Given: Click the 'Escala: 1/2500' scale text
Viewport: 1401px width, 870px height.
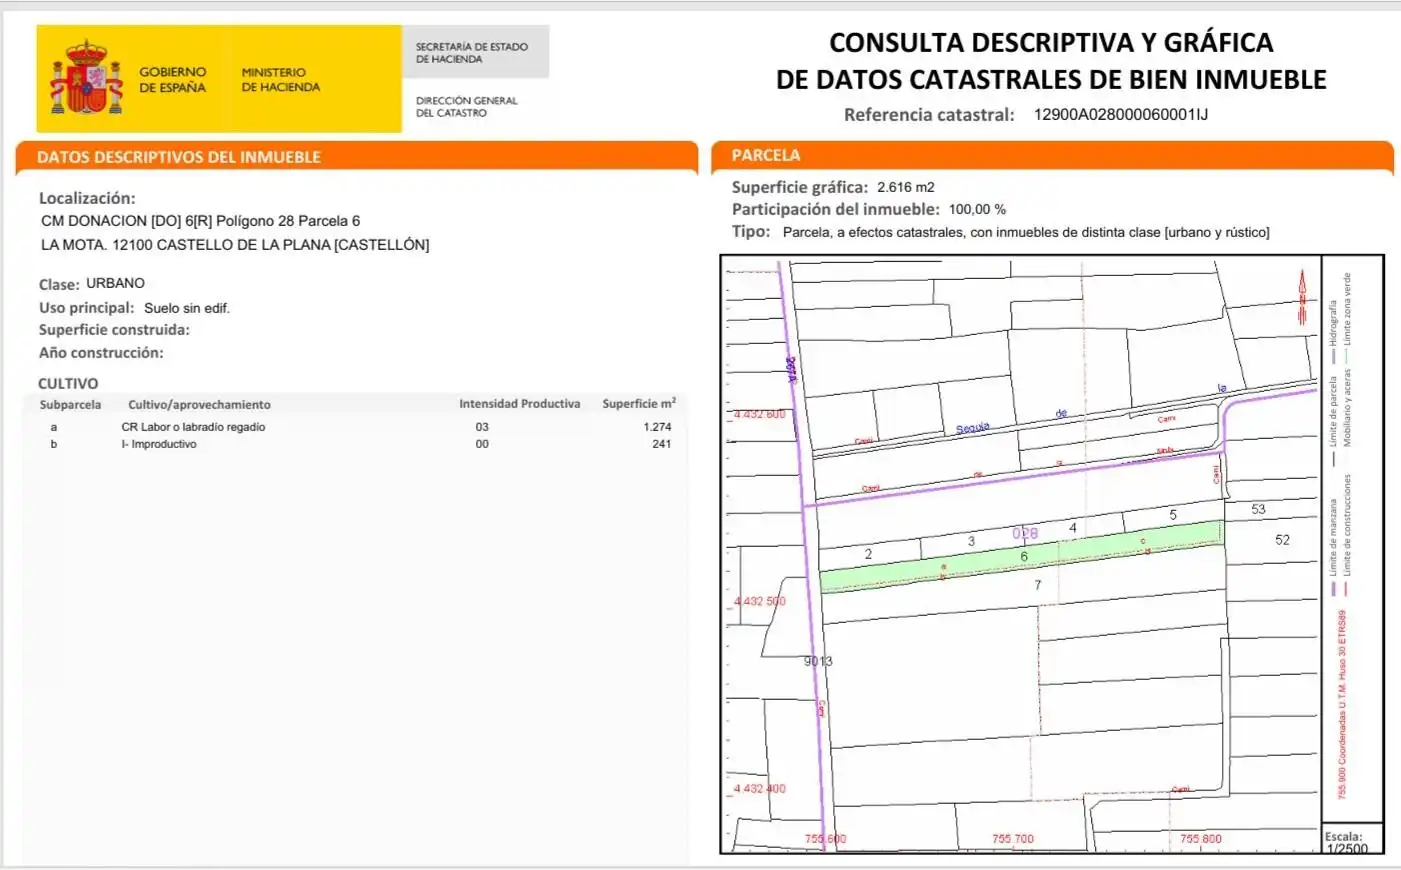Looking at the screenshot, I should click(x=1346, y=842).
